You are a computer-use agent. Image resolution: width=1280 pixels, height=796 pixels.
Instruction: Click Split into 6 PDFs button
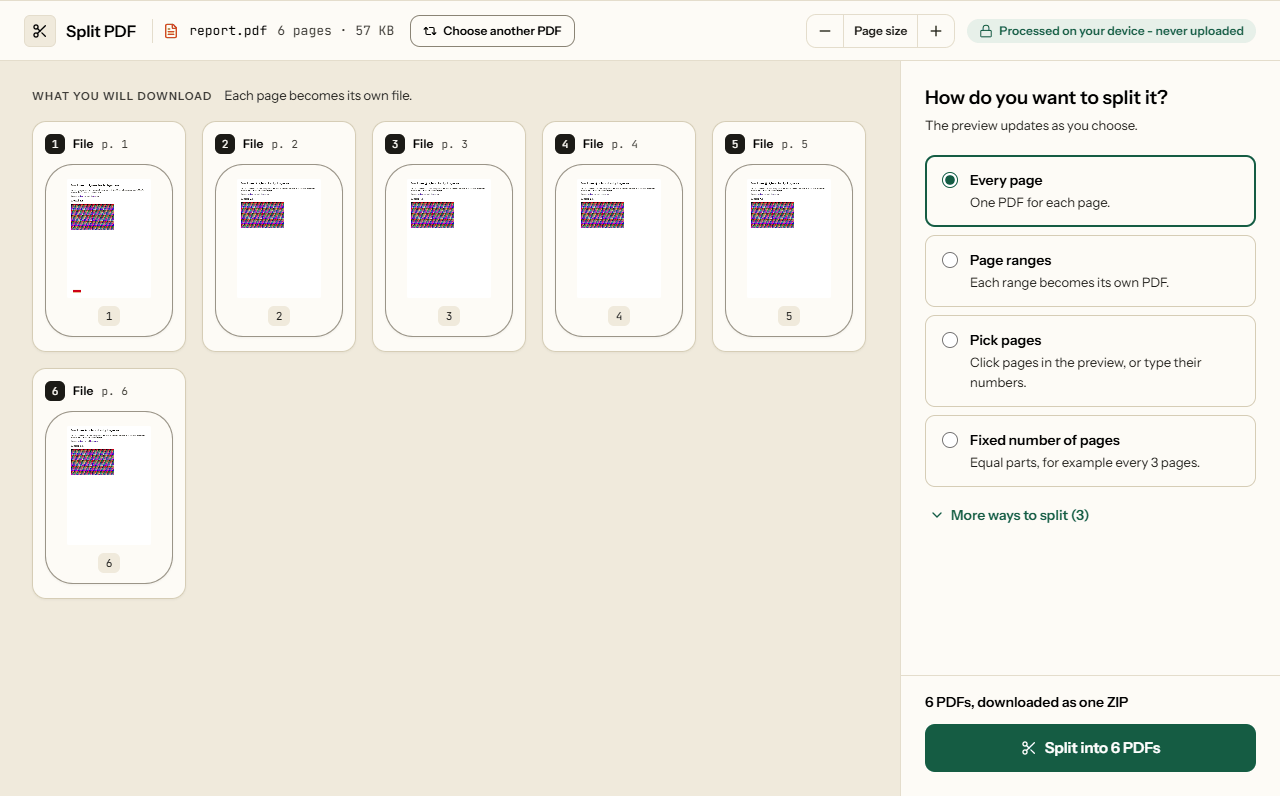click(x=1090, y=748)
